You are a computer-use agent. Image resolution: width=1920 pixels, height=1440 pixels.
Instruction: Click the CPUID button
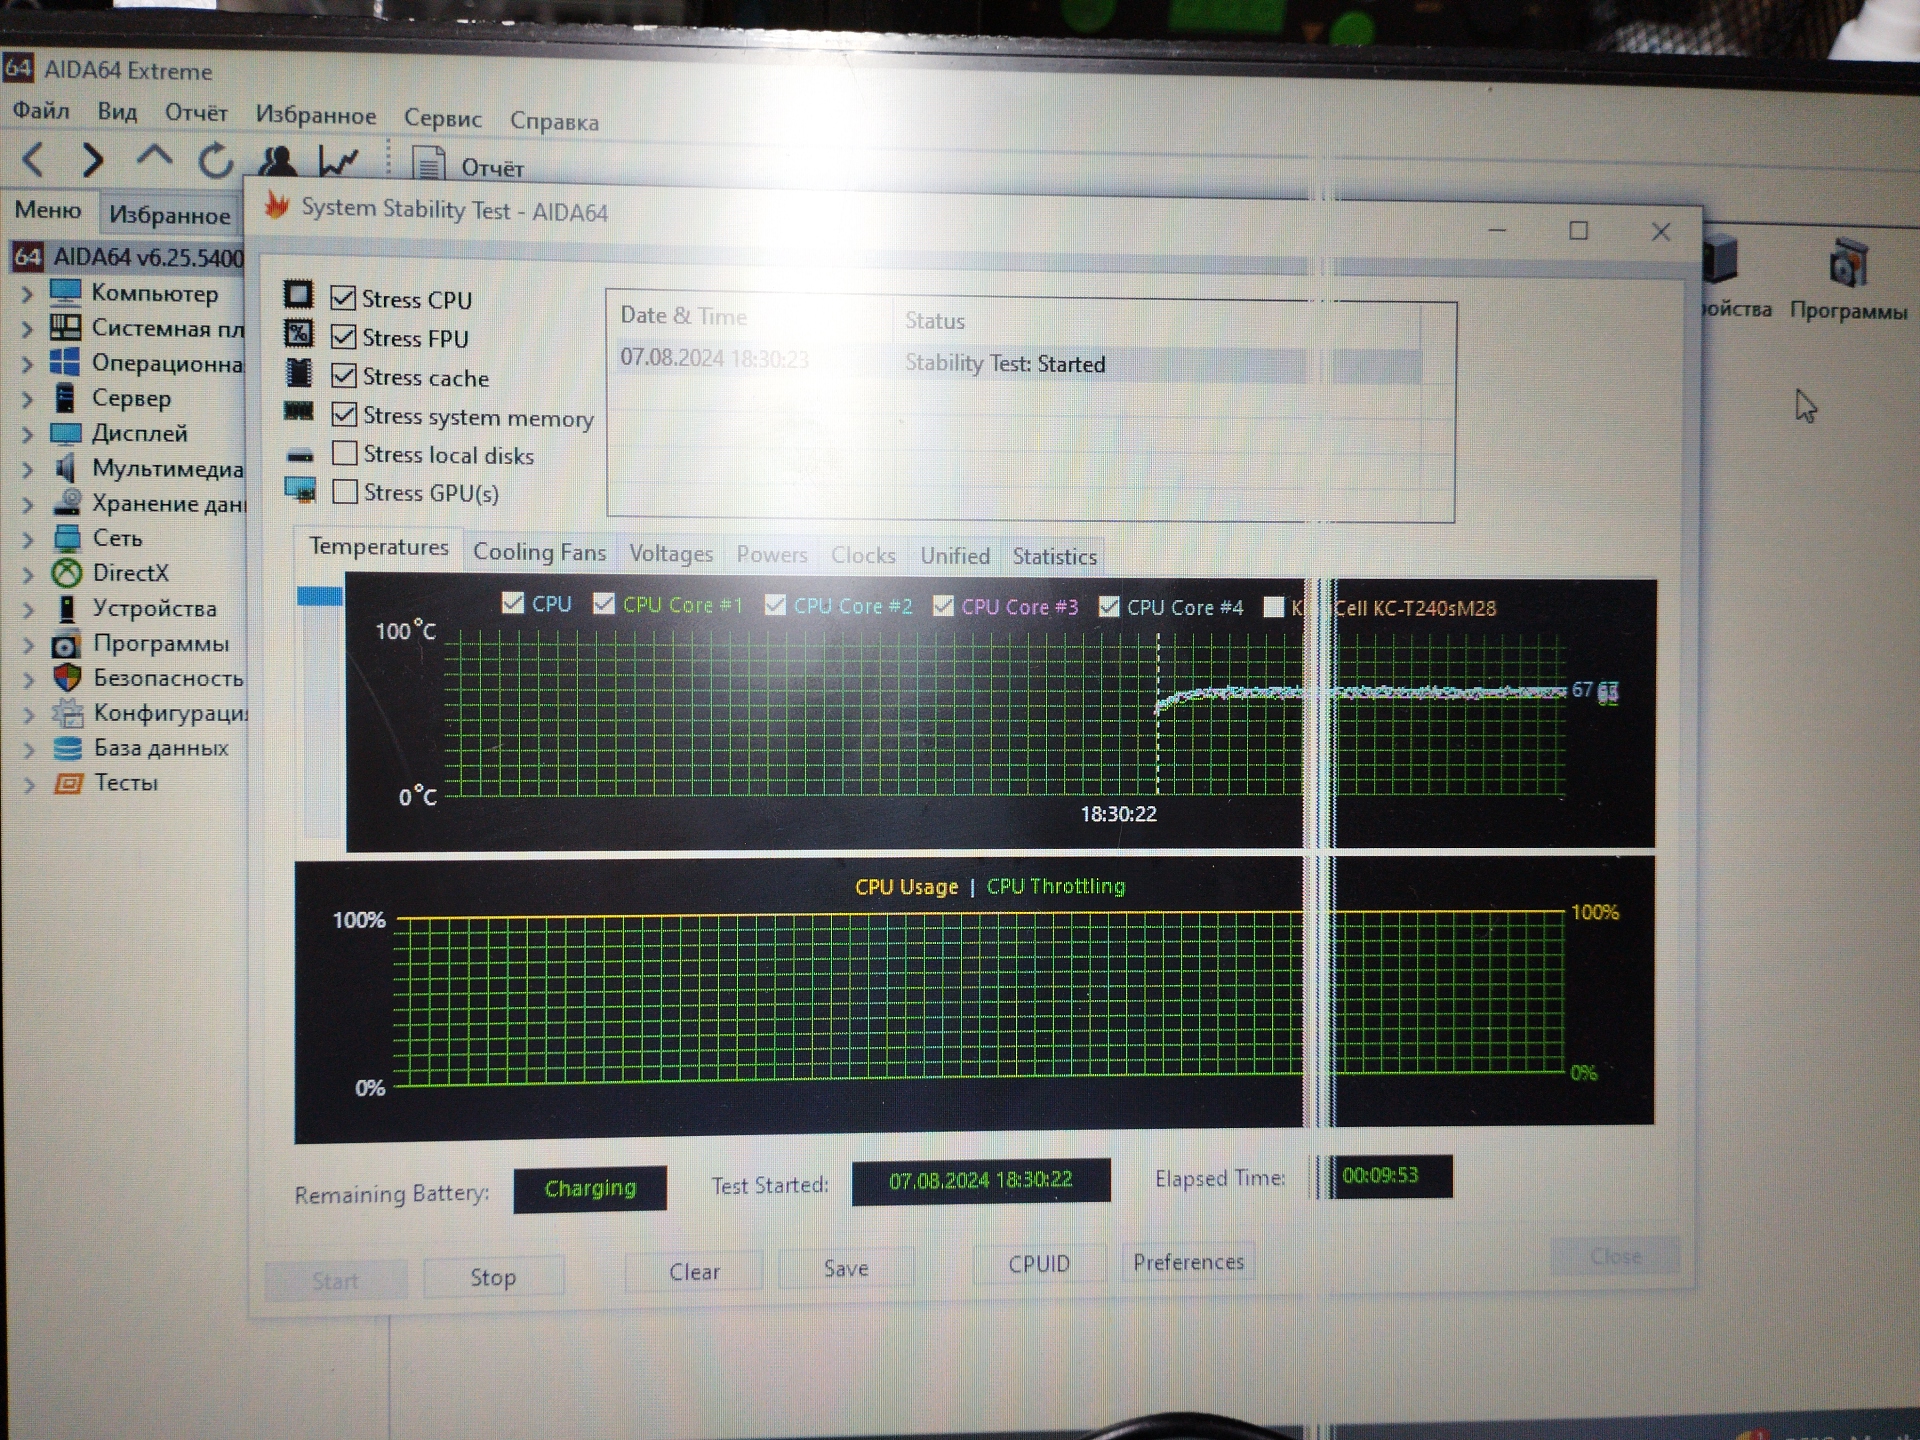[1039, 1264]
